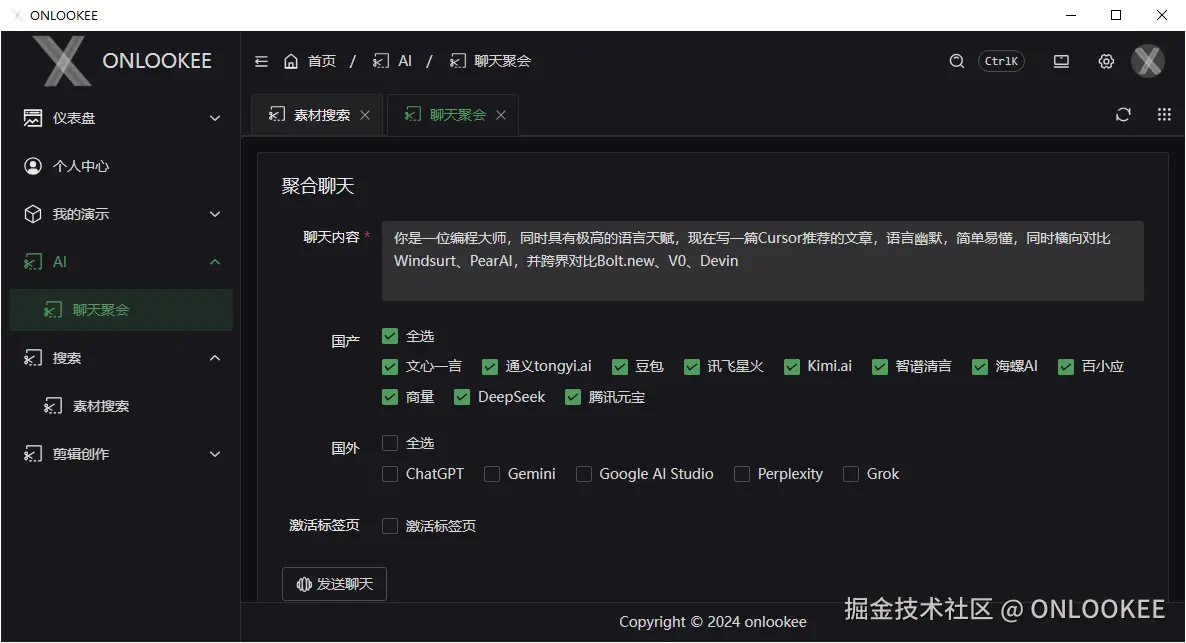Click the search magnifier icon in header
The height and width of the screenshot is (643, 1186).
click(957, 61)
